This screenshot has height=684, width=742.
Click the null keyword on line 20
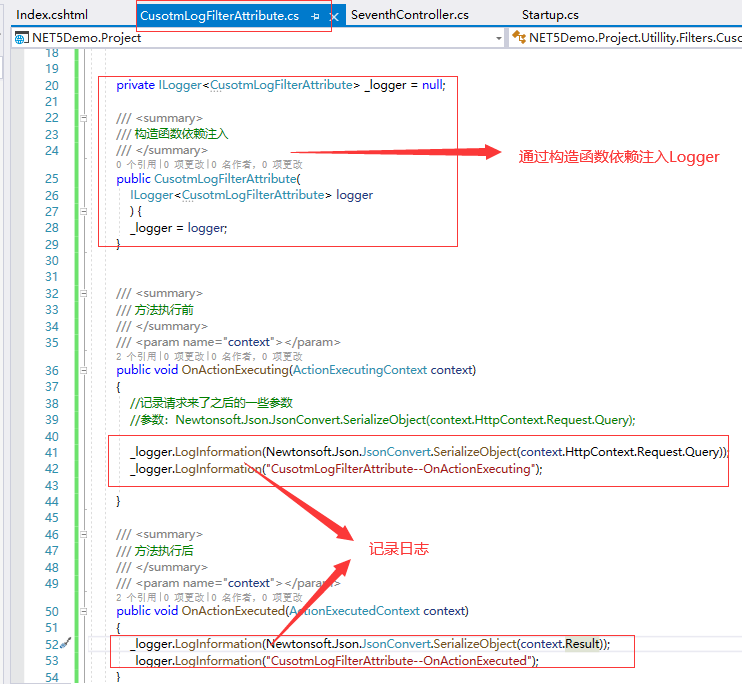(432, 85)
